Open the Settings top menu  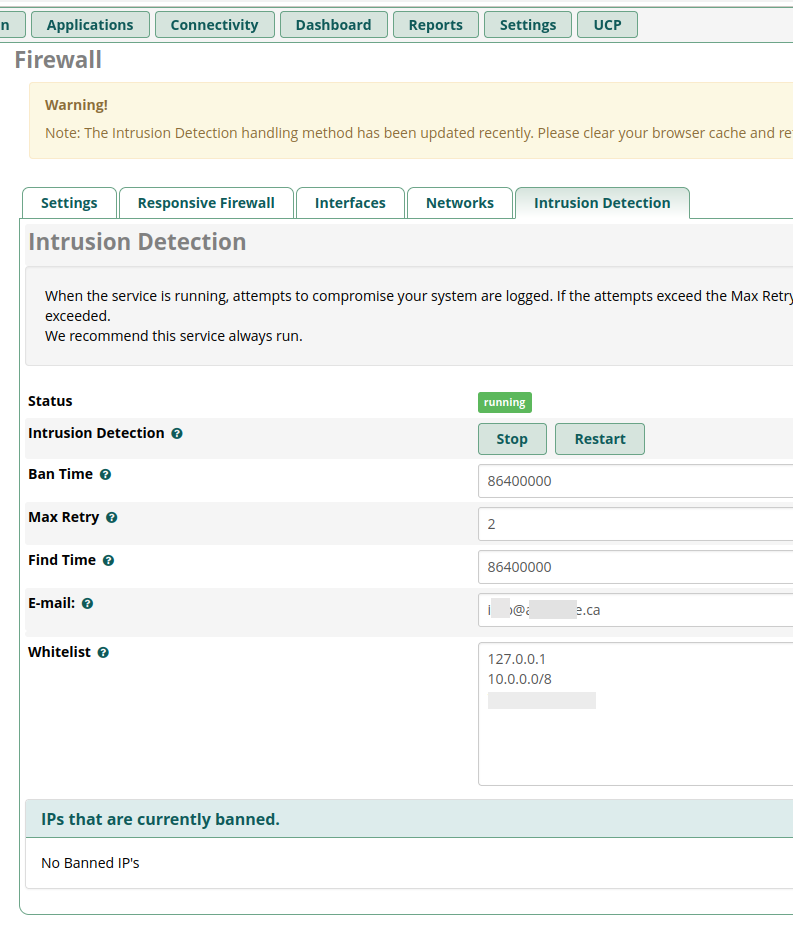click(527, 25)
